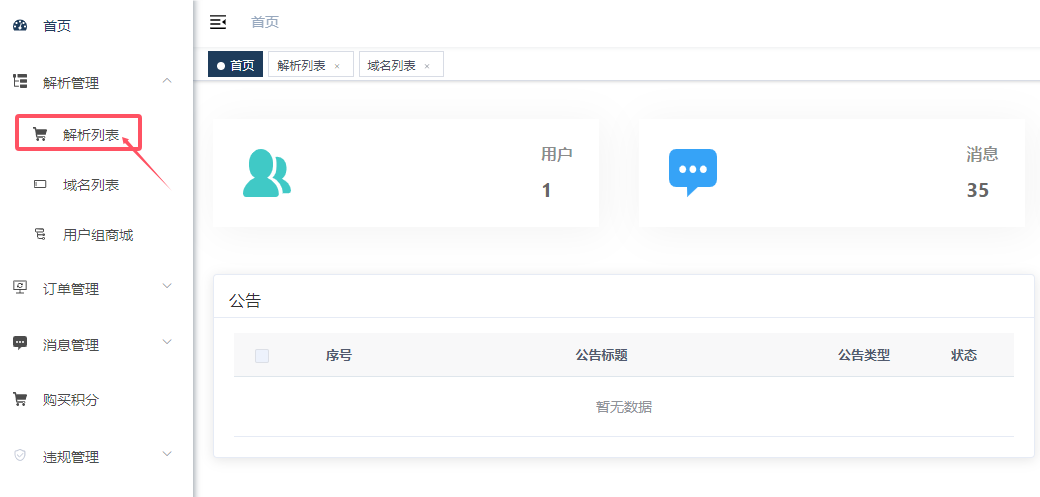Click the blue message bubble icon
This screenshot has height=497, width=1040.
tap(692, 173)
